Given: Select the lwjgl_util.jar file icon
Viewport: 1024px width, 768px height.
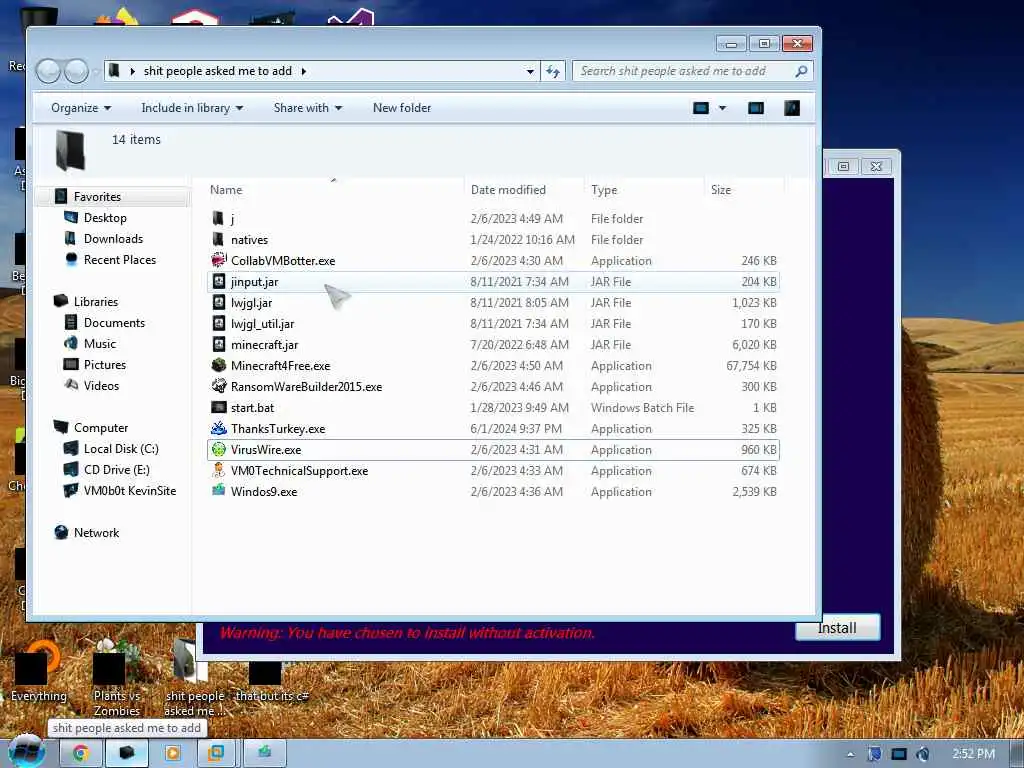Looking at the screenshot, I should [219, 323].
